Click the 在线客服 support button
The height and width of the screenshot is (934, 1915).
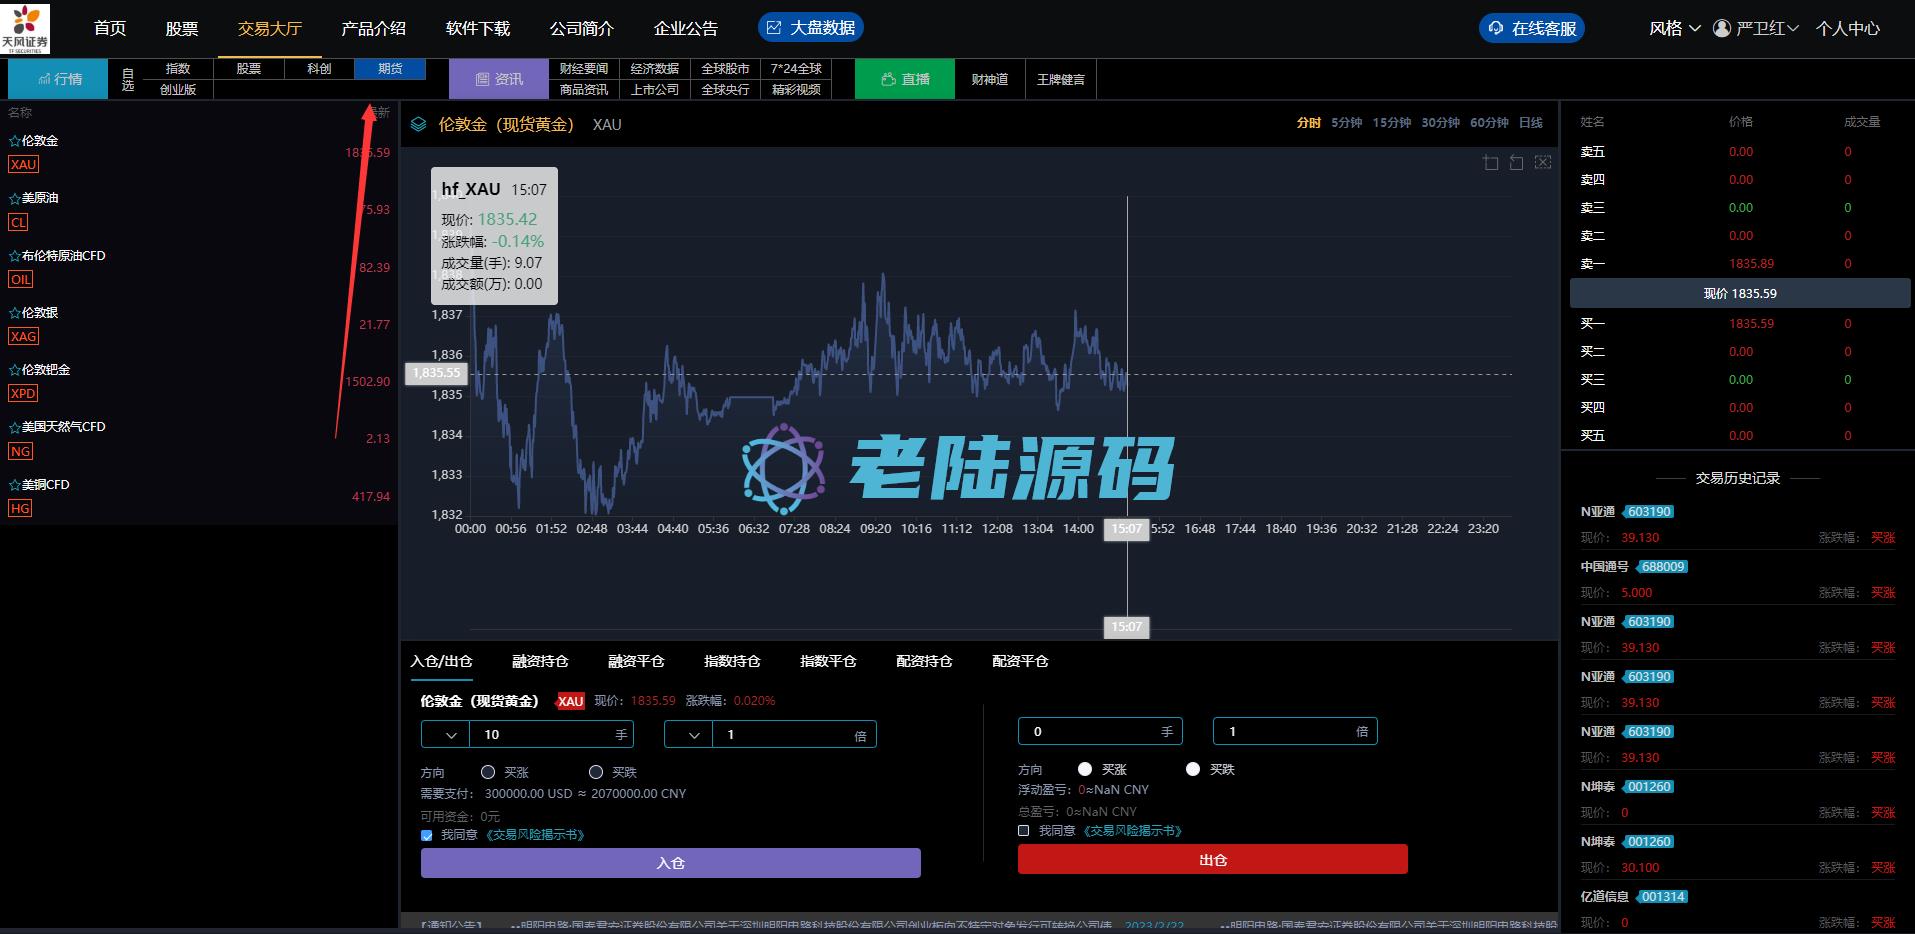point(1531,29)
